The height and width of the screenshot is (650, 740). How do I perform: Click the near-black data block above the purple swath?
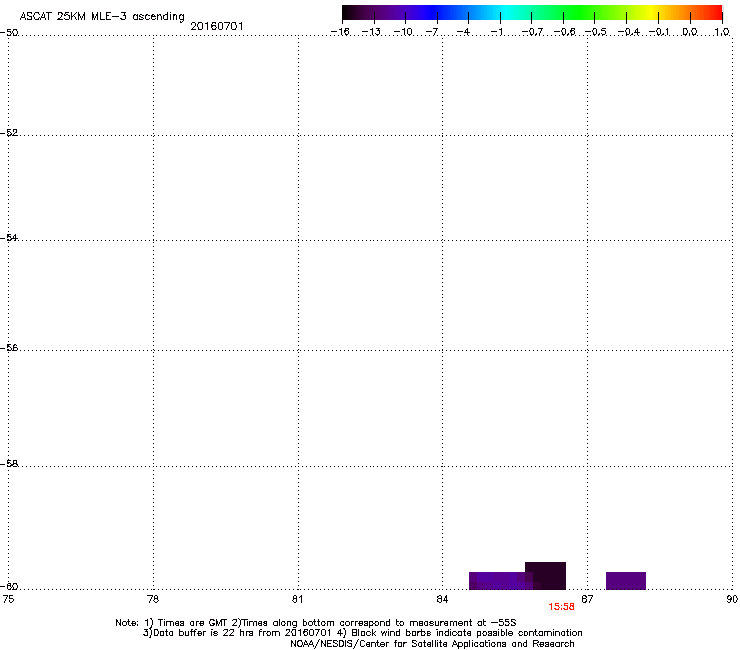click(545, 575)
